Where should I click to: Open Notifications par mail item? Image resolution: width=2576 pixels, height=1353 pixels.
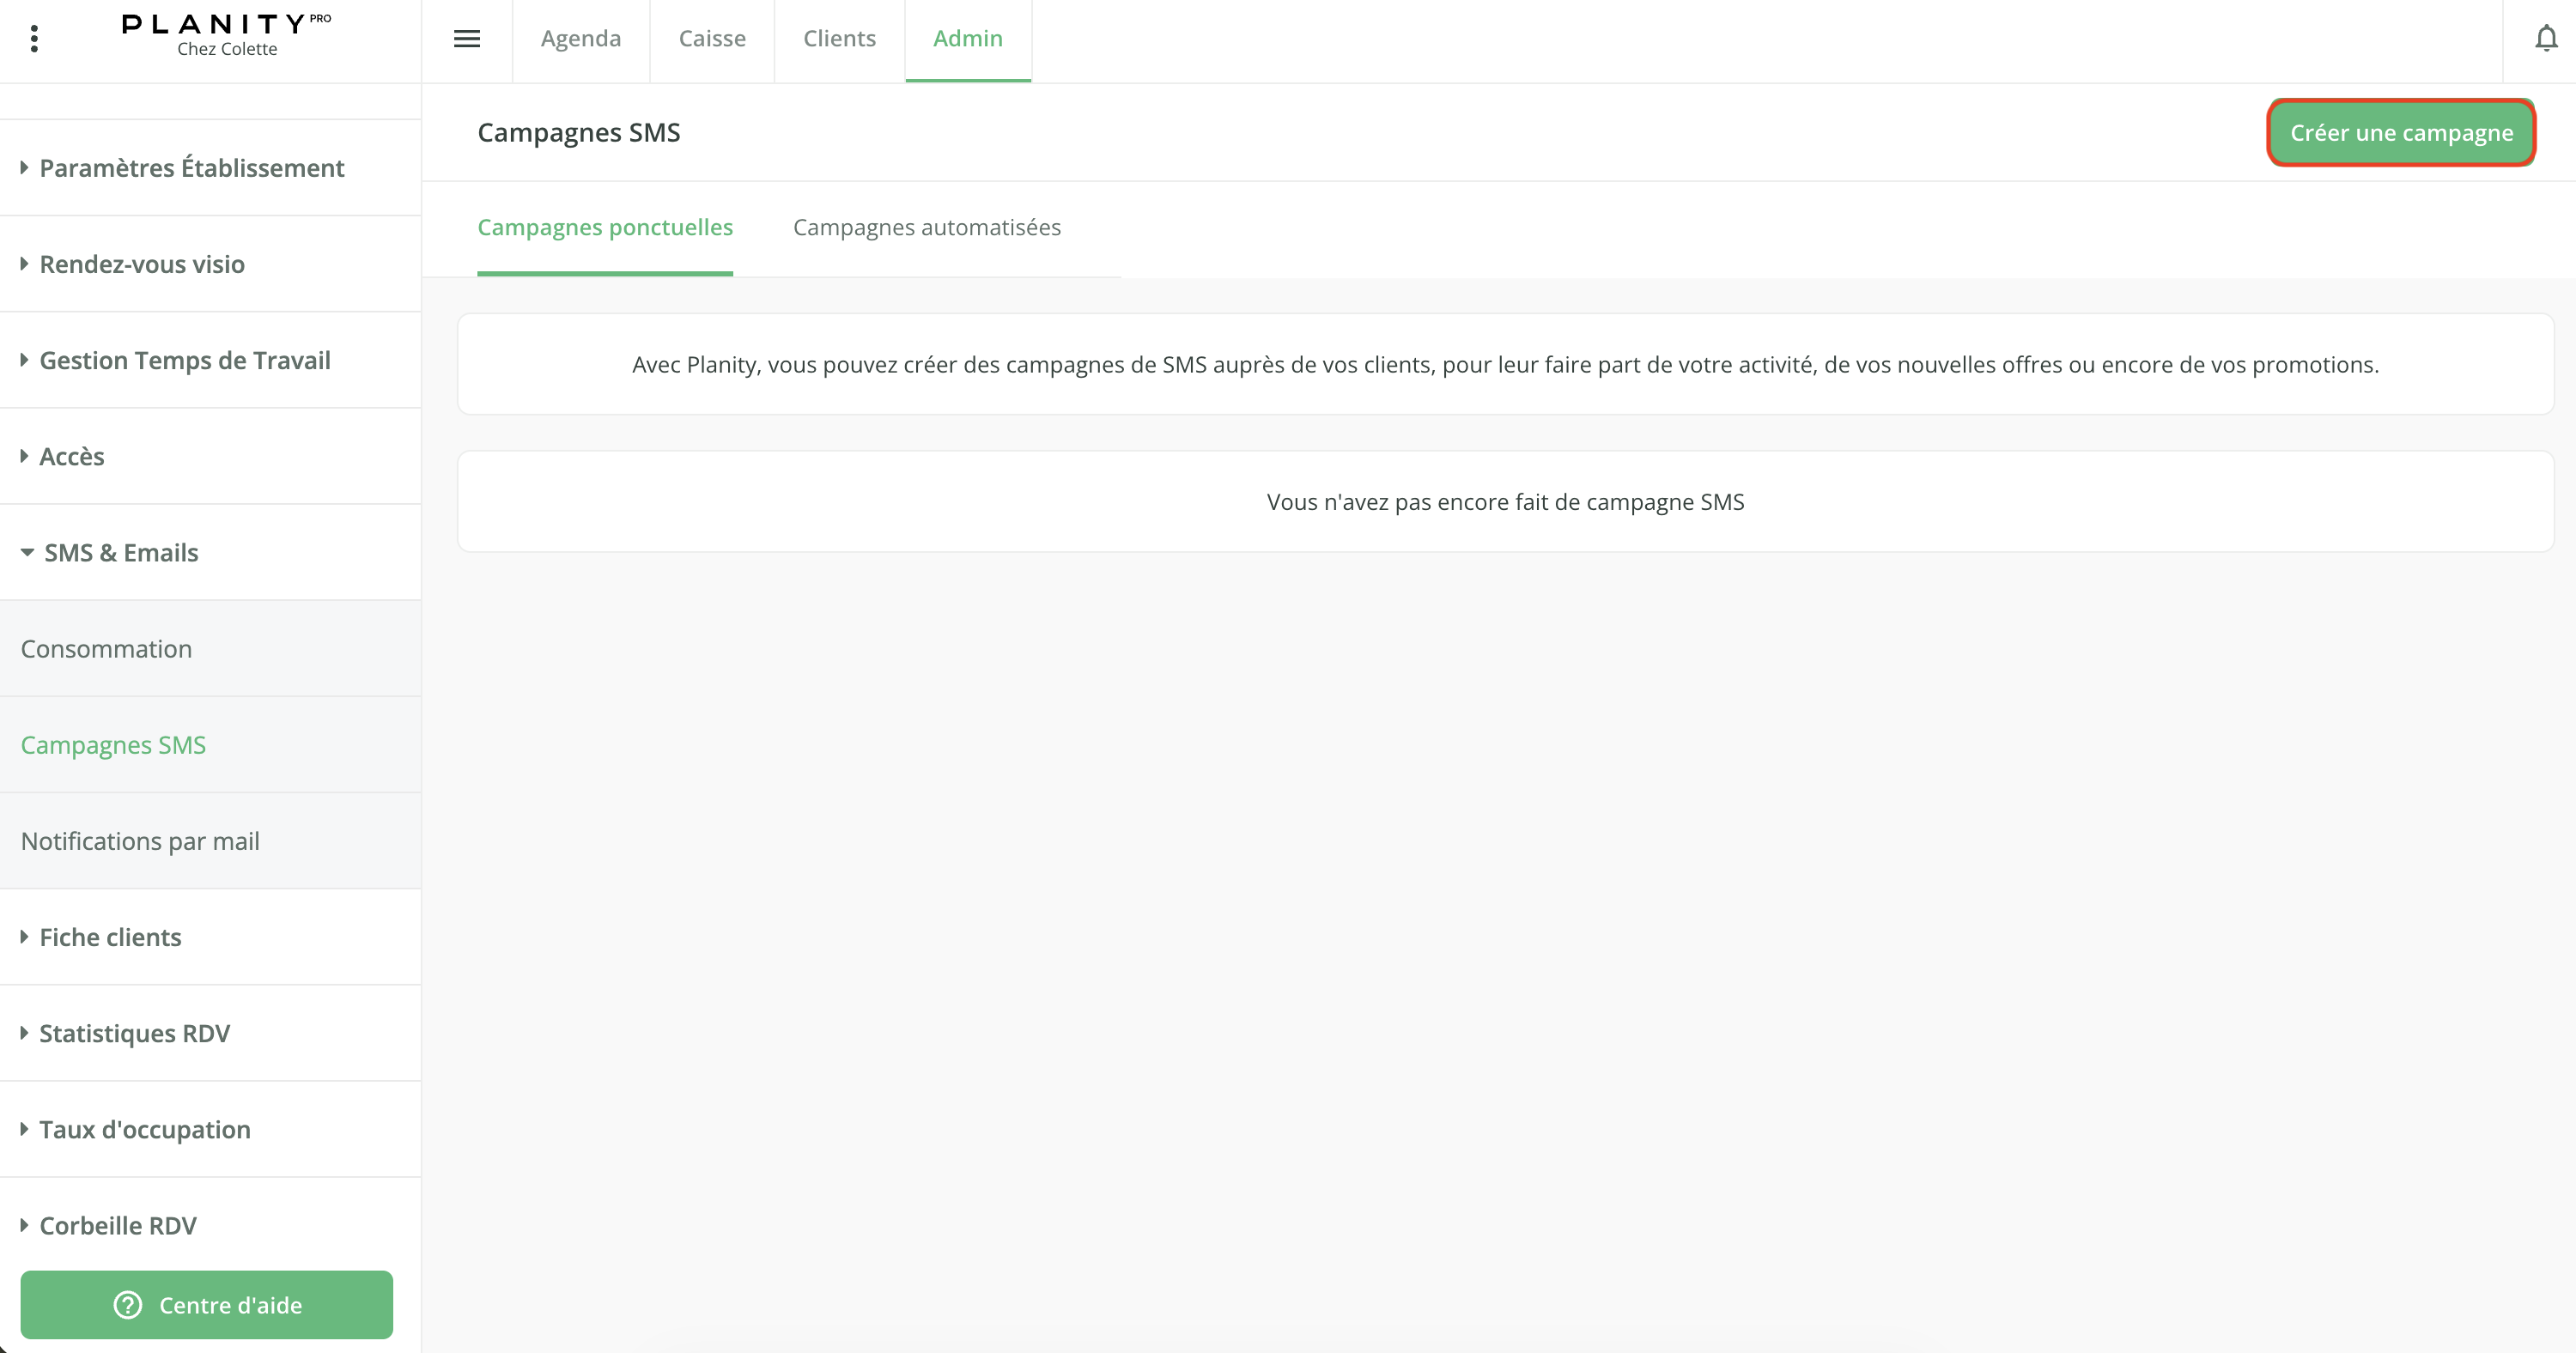click(140, 841)
